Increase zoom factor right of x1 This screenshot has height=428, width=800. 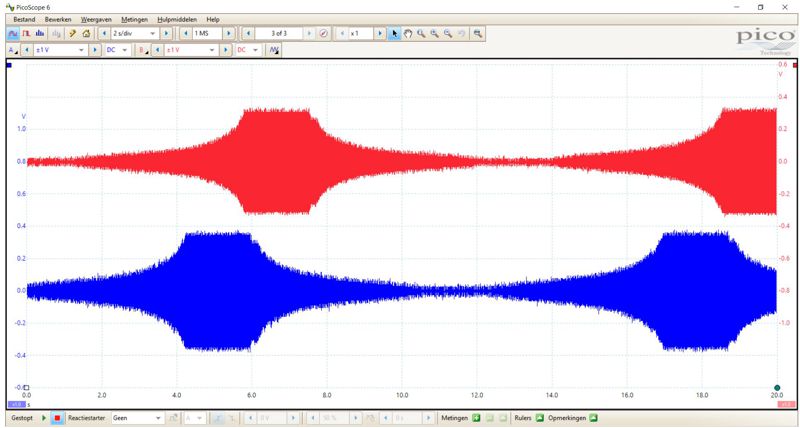tap(380, 34)
